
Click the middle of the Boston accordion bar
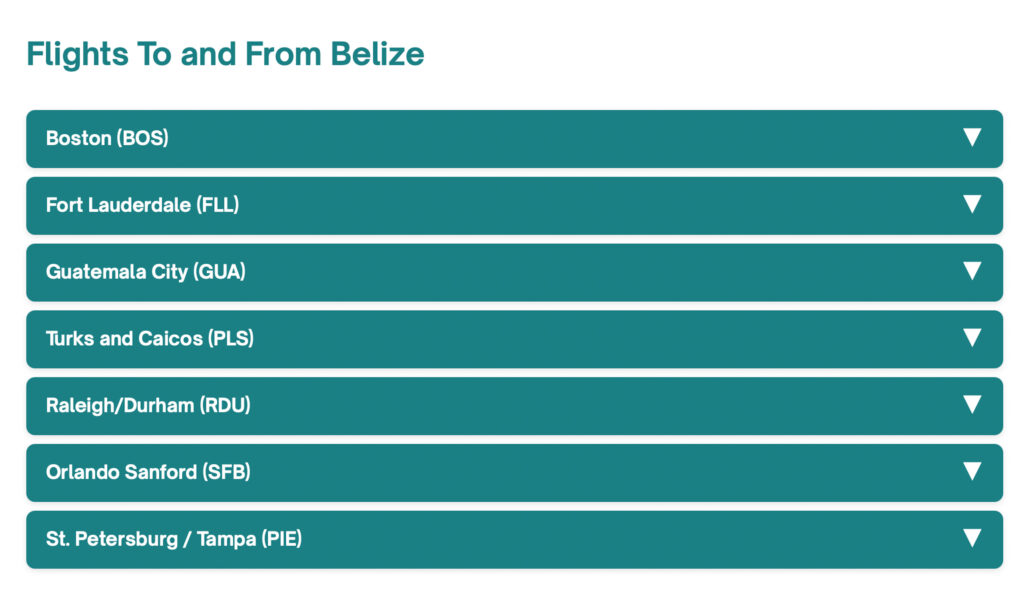click(515, 138)
